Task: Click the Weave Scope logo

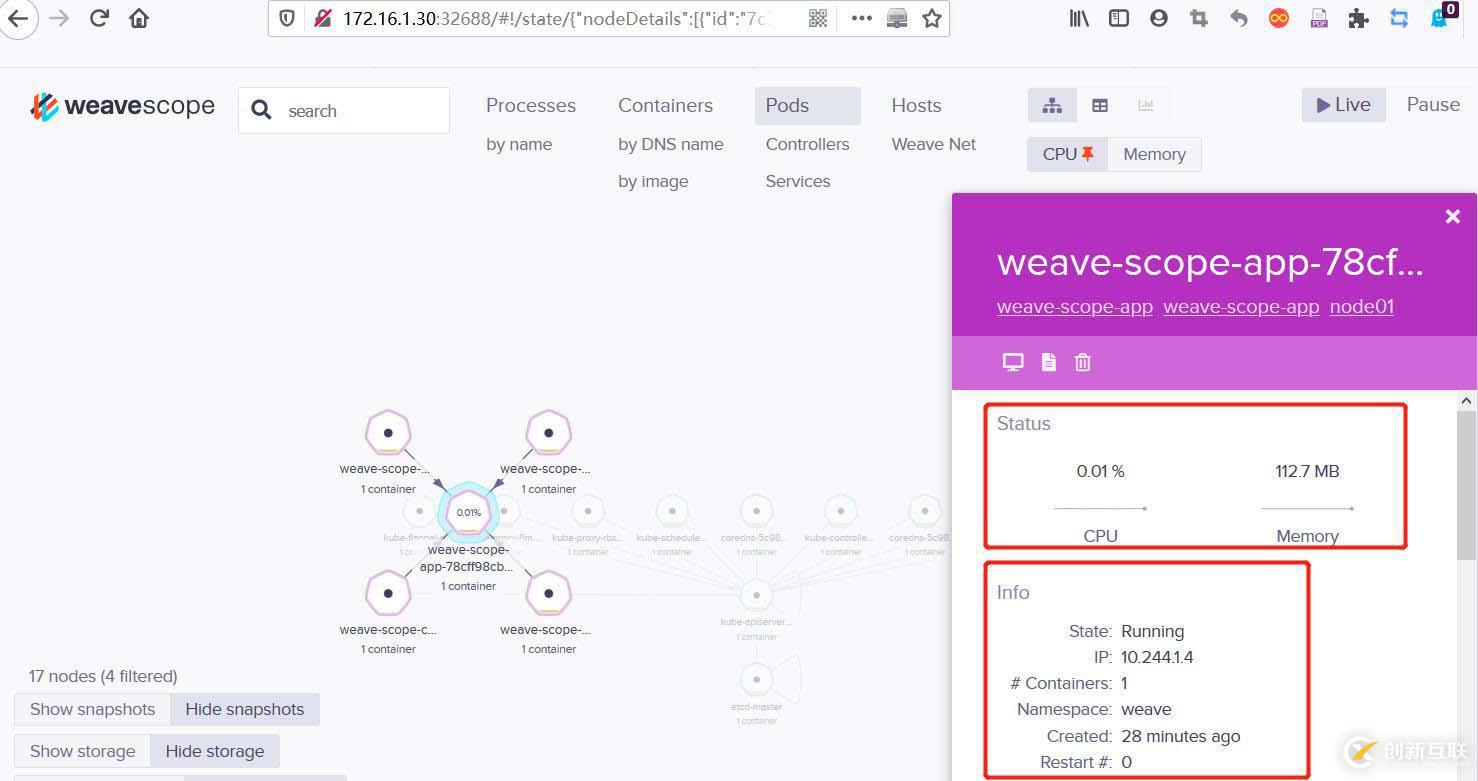Action: click(x=122, y=107)
